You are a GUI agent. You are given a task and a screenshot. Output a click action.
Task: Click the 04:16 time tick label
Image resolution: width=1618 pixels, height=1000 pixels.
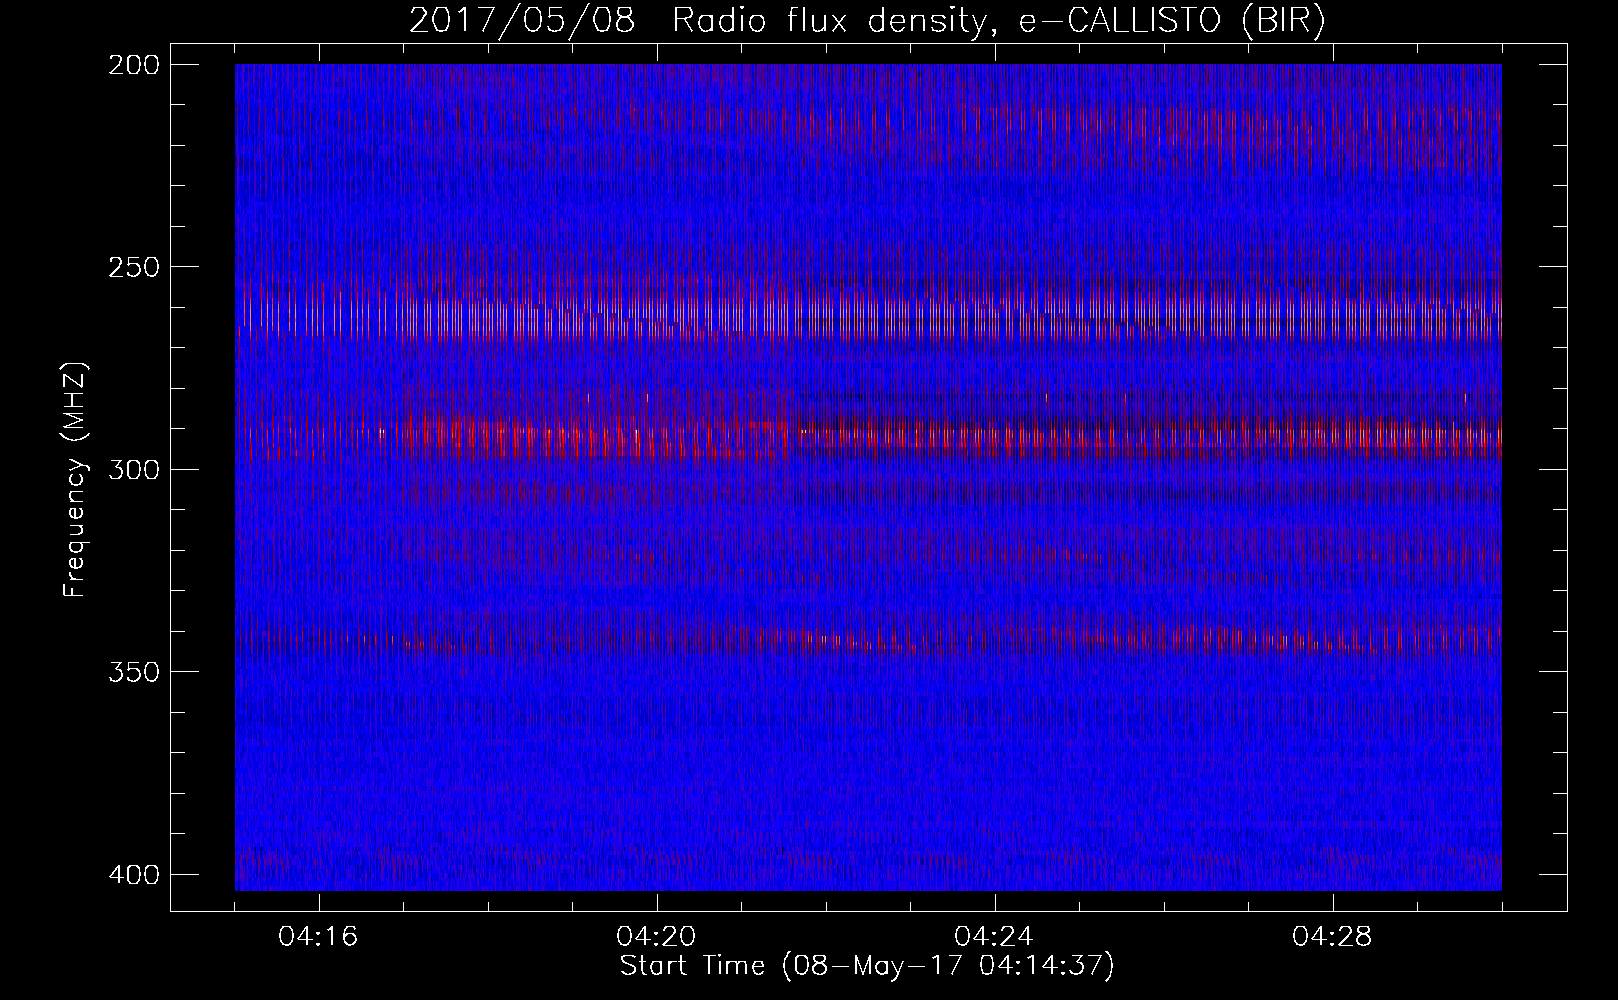pyautogui.click(x=319, y=937)
